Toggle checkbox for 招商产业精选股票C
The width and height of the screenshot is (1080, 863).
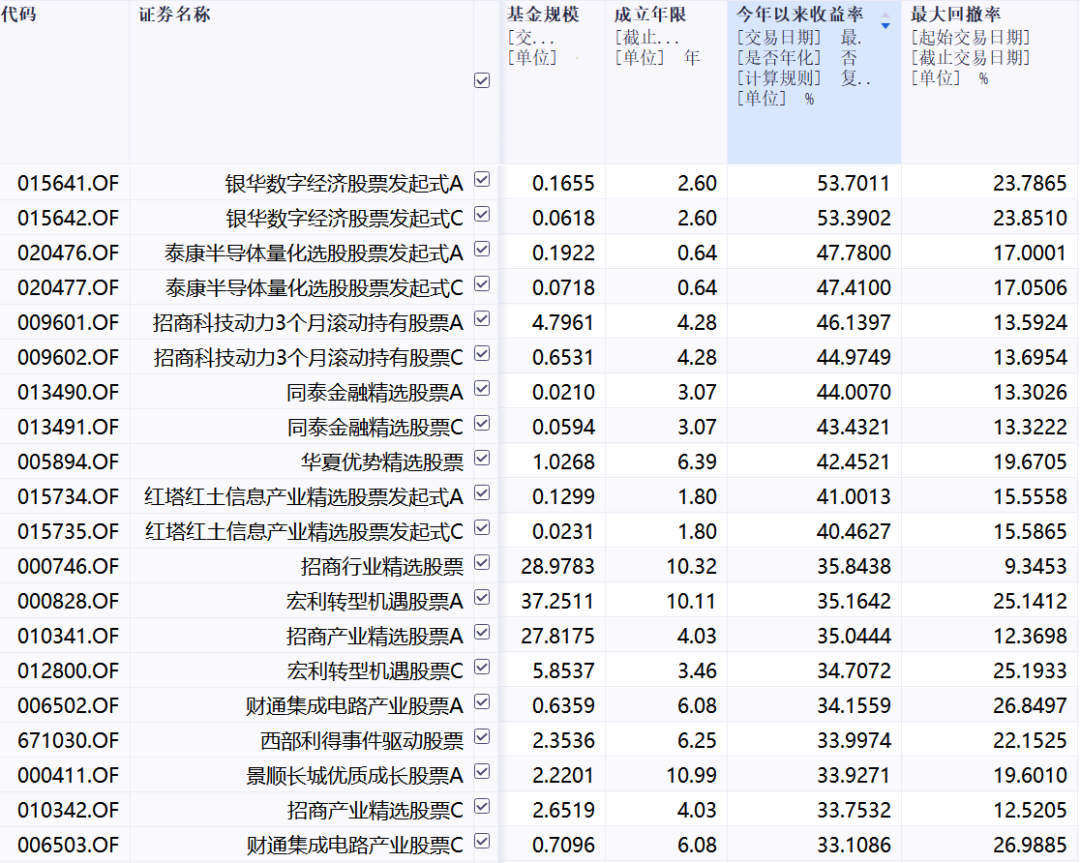coord(482,807)
